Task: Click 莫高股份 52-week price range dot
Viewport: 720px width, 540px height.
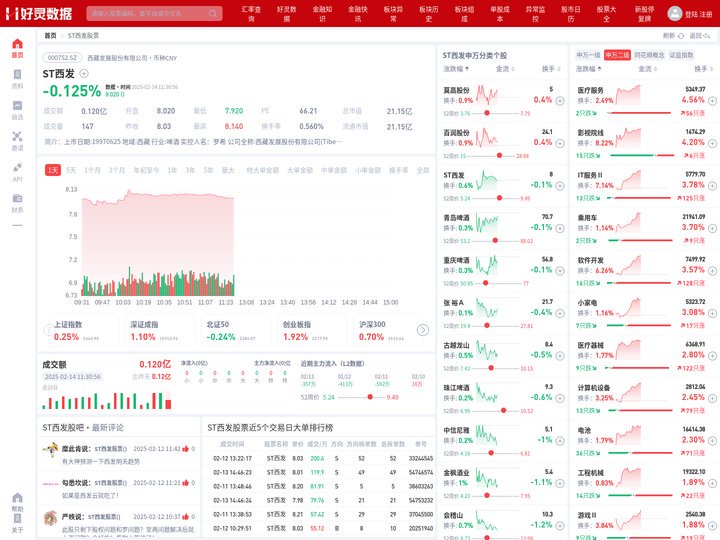Action: click(487, 113)
